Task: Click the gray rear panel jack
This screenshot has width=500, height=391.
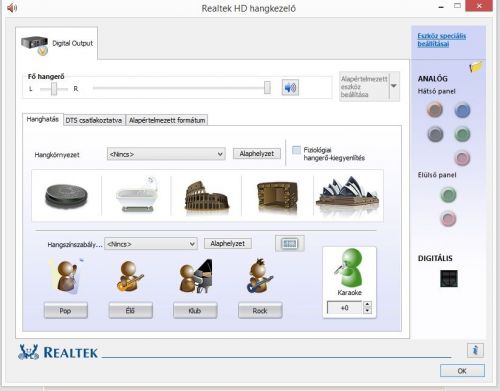Action: coord(435,134)
